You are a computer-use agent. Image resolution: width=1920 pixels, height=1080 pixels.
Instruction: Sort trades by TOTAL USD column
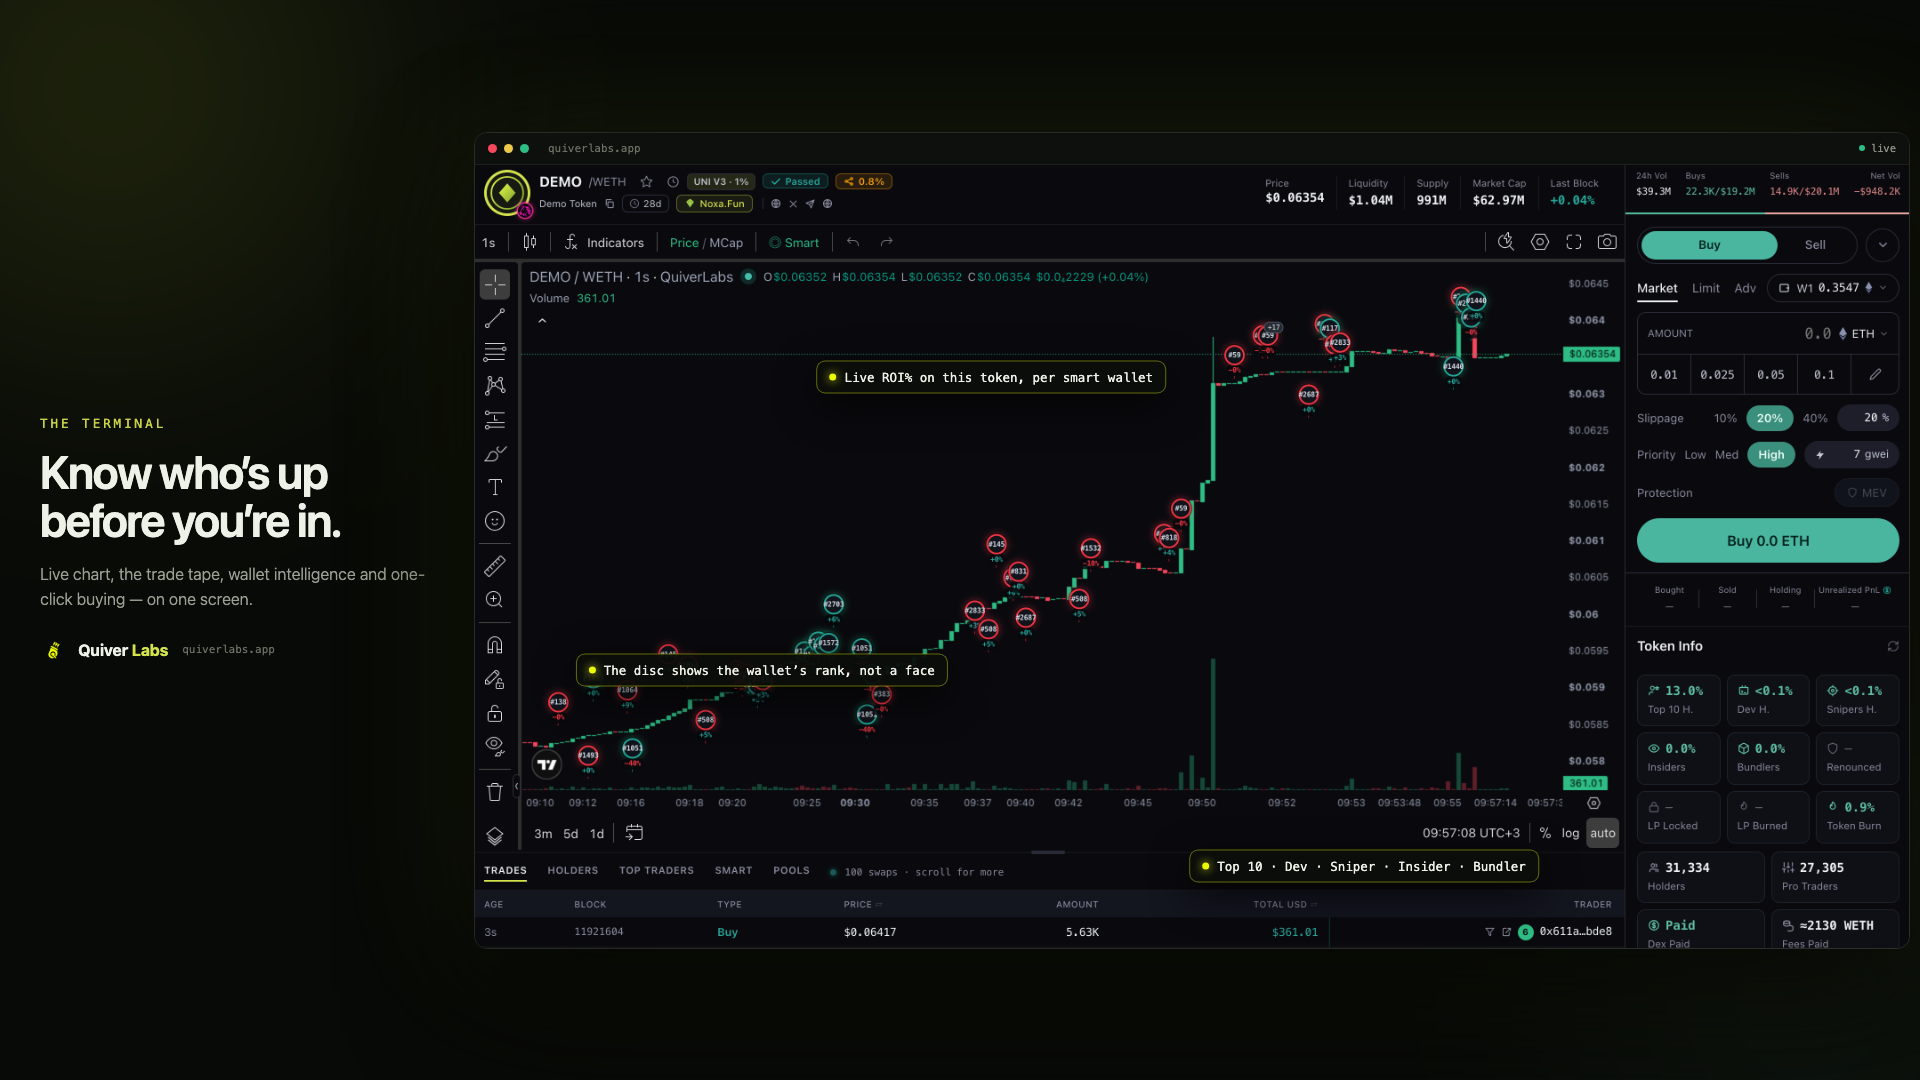[x=1285, y=905]
